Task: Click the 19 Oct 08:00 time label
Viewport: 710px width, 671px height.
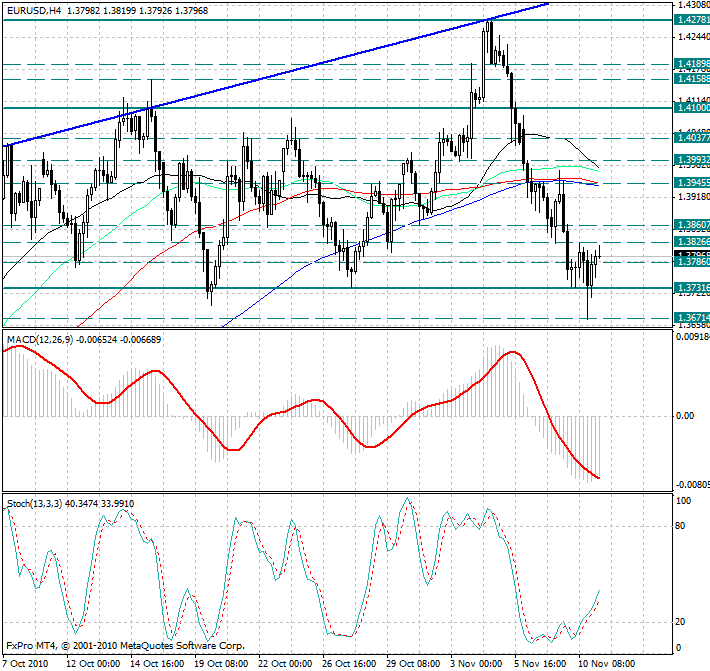Action: tap(221, 664)
